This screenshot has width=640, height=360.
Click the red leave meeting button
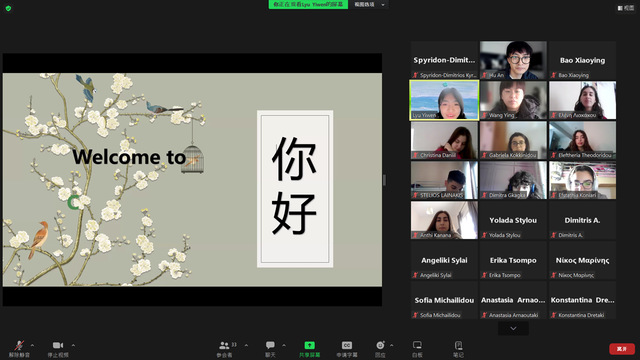pos(622,349)
